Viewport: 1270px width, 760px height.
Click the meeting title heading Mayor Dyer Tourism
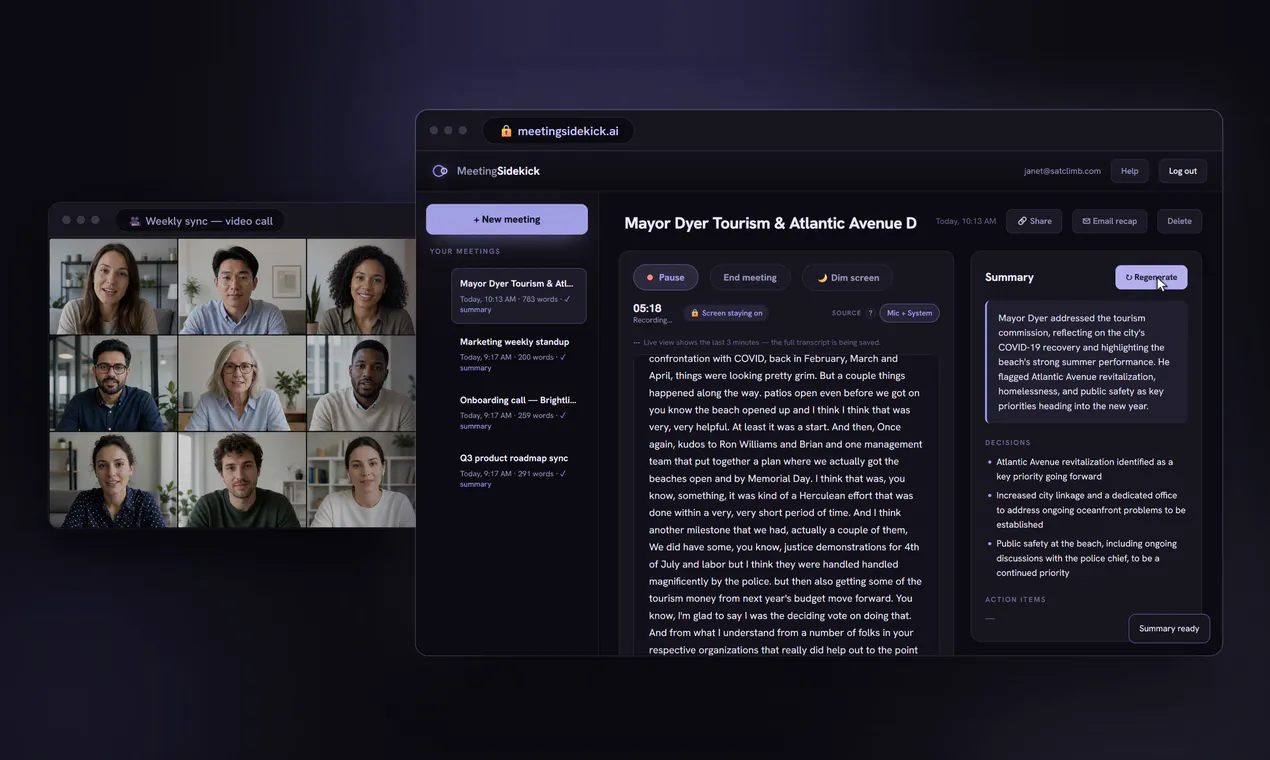point(770,223)
